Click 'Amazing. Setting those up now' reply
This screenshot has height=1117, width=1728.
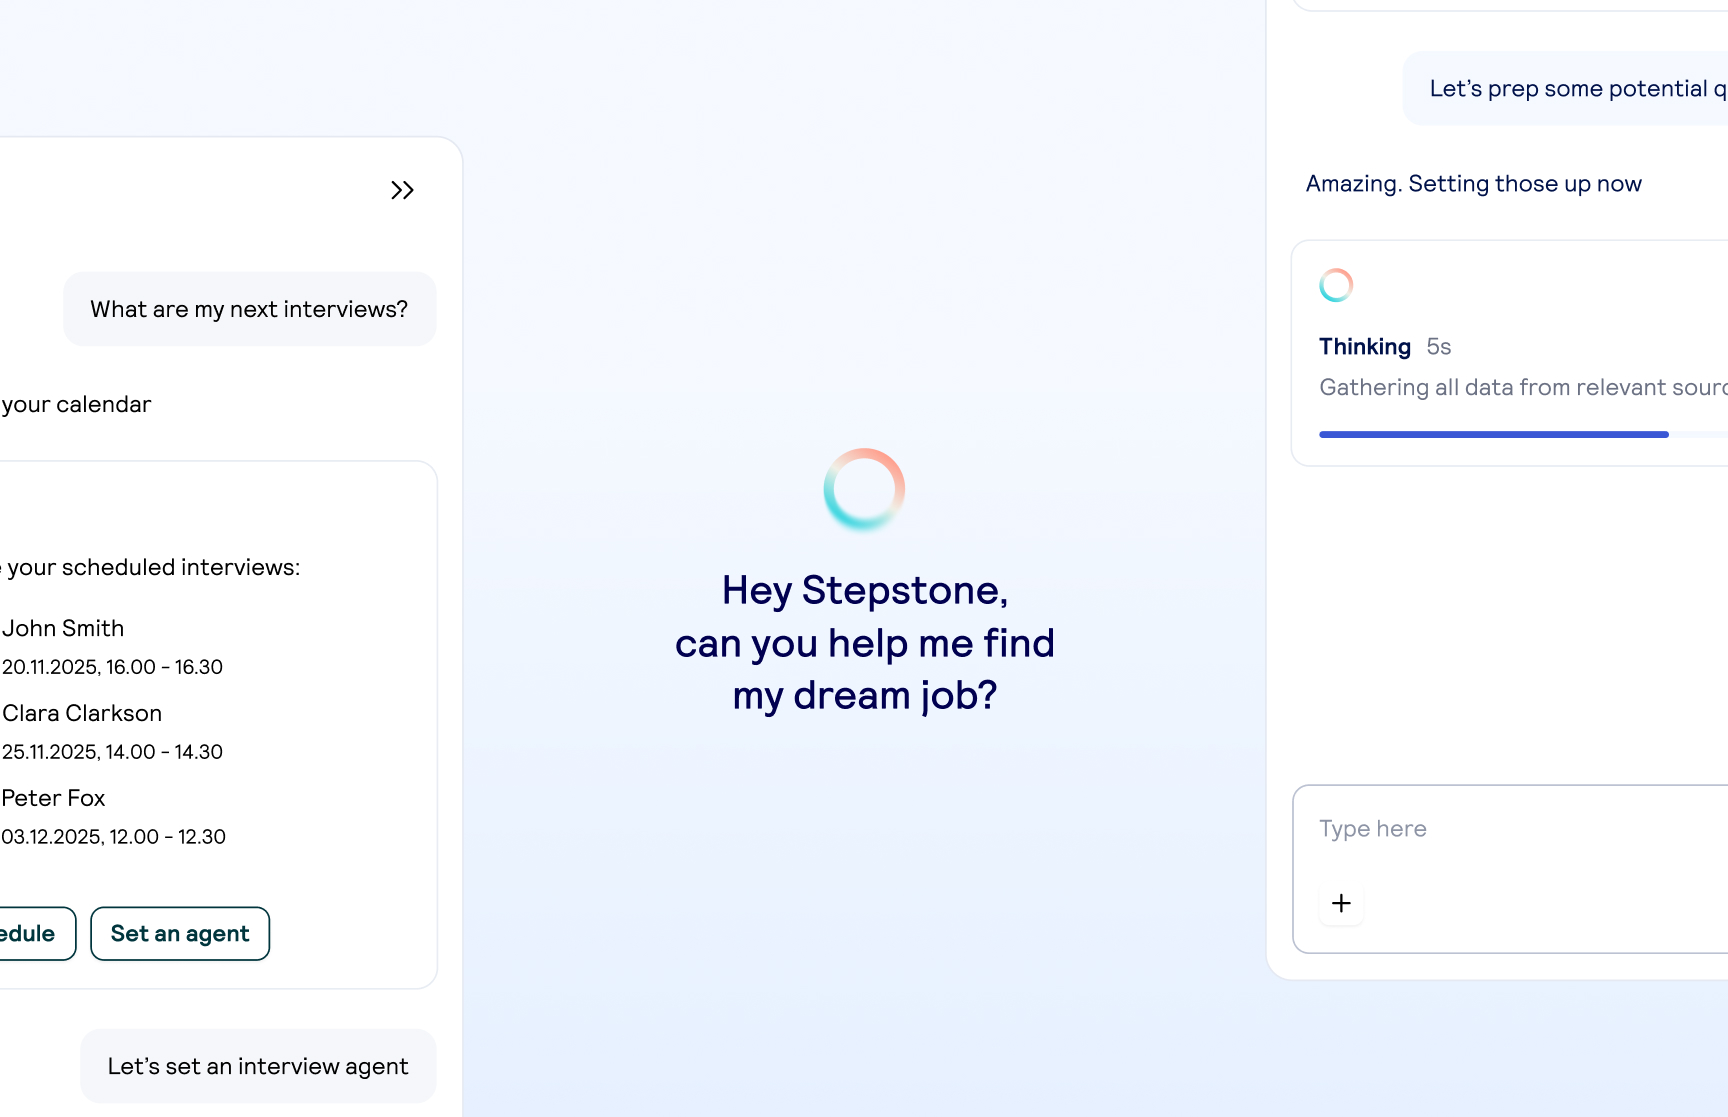pyautogui.click(x=1474, y=184)
